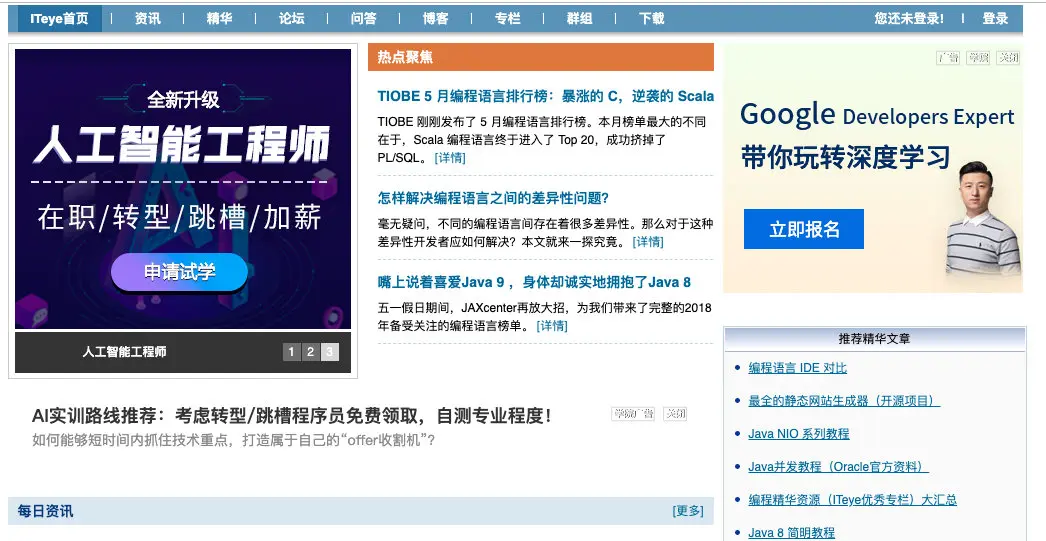This screenshot has height=541, width=1046.
Task: Click the 推荐精华文章 panel heading
Action: (x=874, y=339)
